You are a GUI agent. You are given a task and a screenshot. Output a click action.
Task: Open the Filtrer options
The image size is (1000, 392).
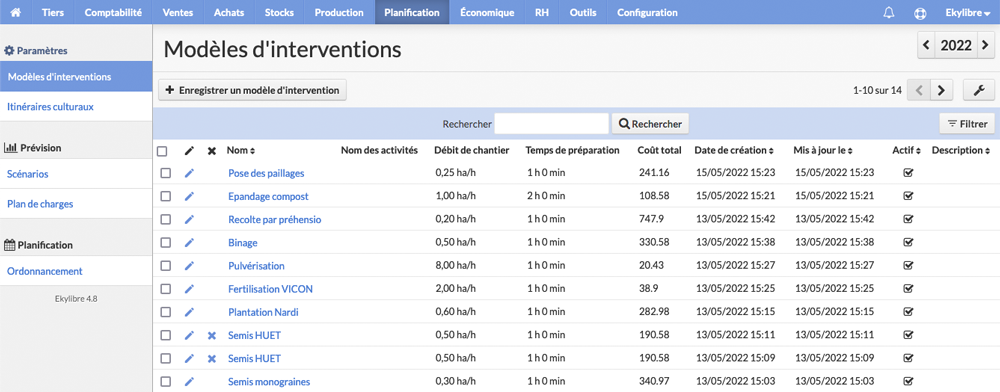pyautogui.click(x=967, y=124)
